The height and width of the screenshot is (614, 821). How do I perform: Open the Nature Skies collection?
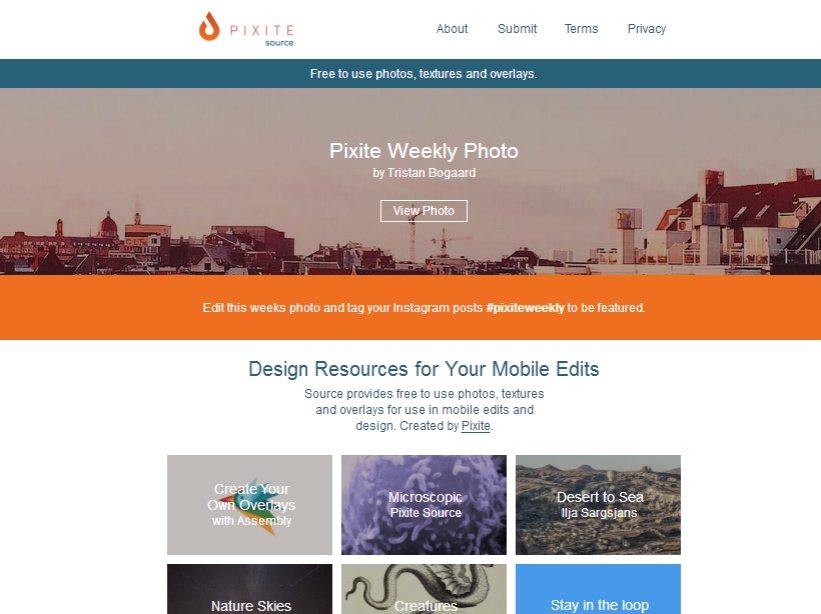[250, 589]
